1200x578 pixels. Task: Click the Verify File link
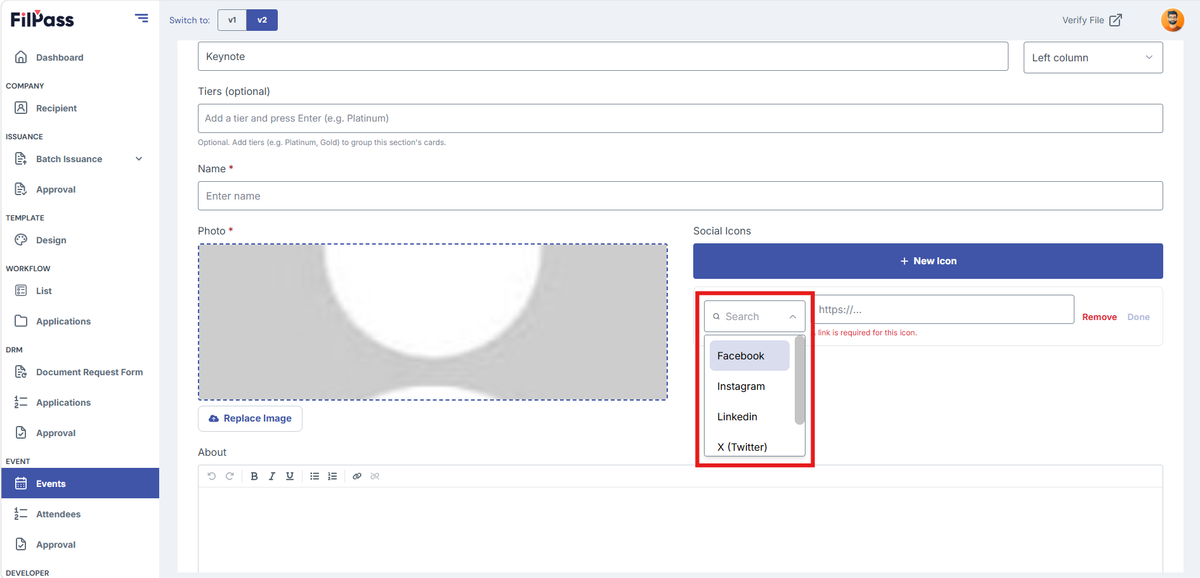[x=1091, y=20]
